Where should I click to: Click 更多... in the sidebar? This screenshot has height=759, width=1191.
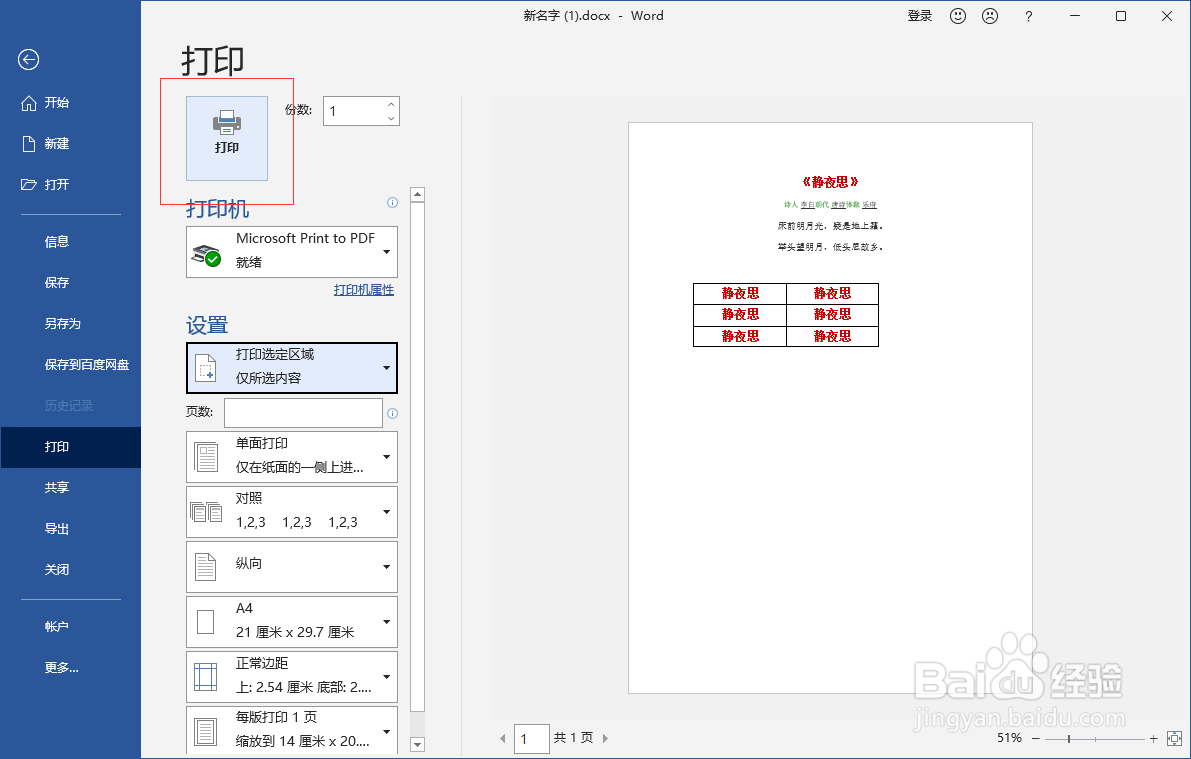click(71, 668)
